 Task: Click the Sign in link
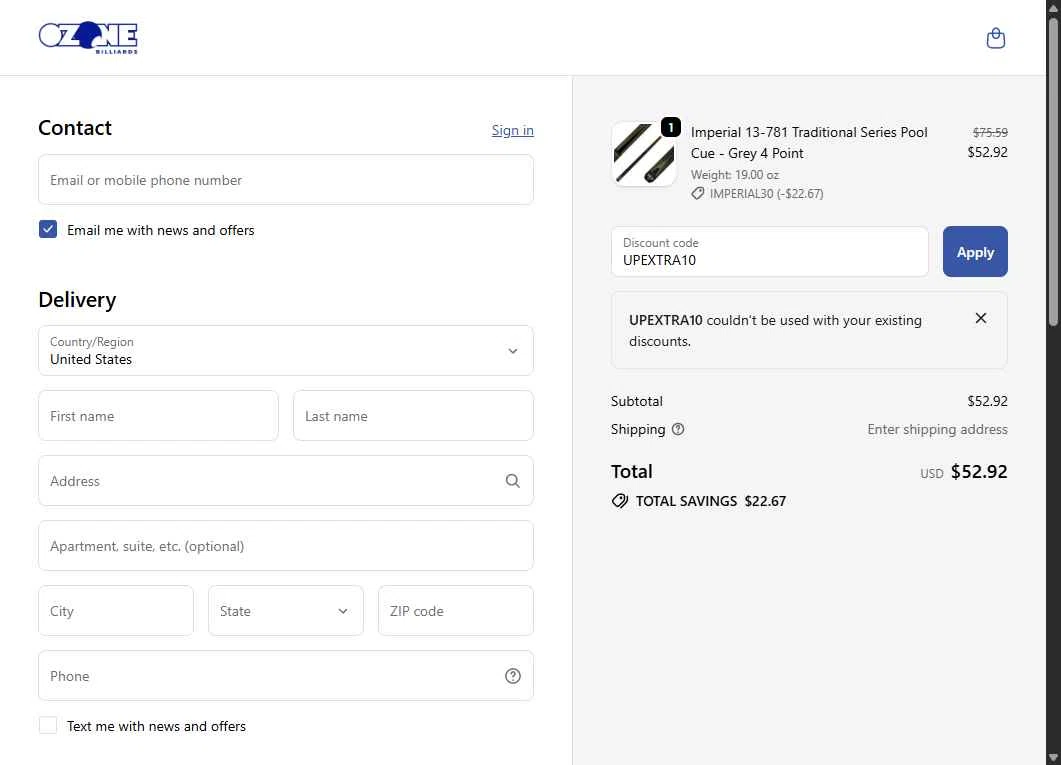click(x=512, y=130)
